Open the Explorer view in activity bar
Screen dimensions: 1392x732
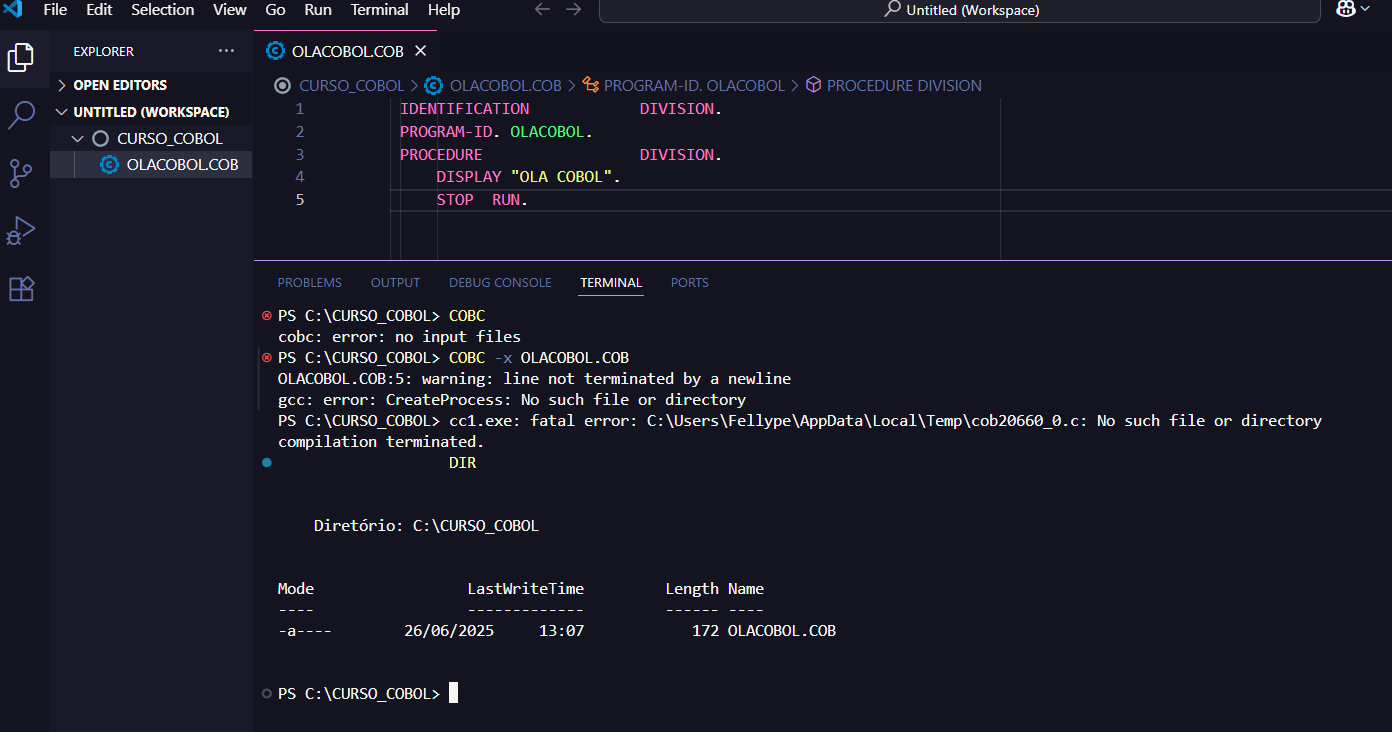pyautogui.click(x=21, y=57)
